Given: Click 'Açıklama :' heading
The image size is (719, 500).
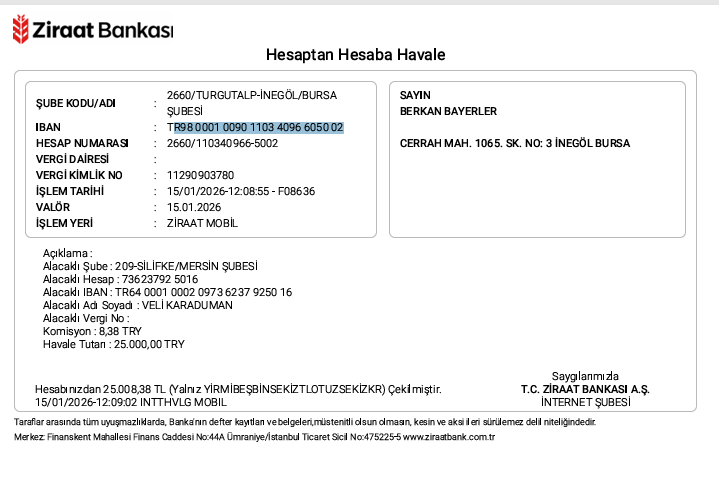Looking at the screenshot, I should point(67,253).
